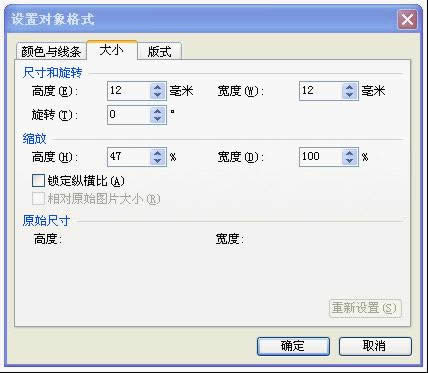Screen dimensions: 428x373
Task: Click scale 宽度 field showing 100
Action: 321,157
